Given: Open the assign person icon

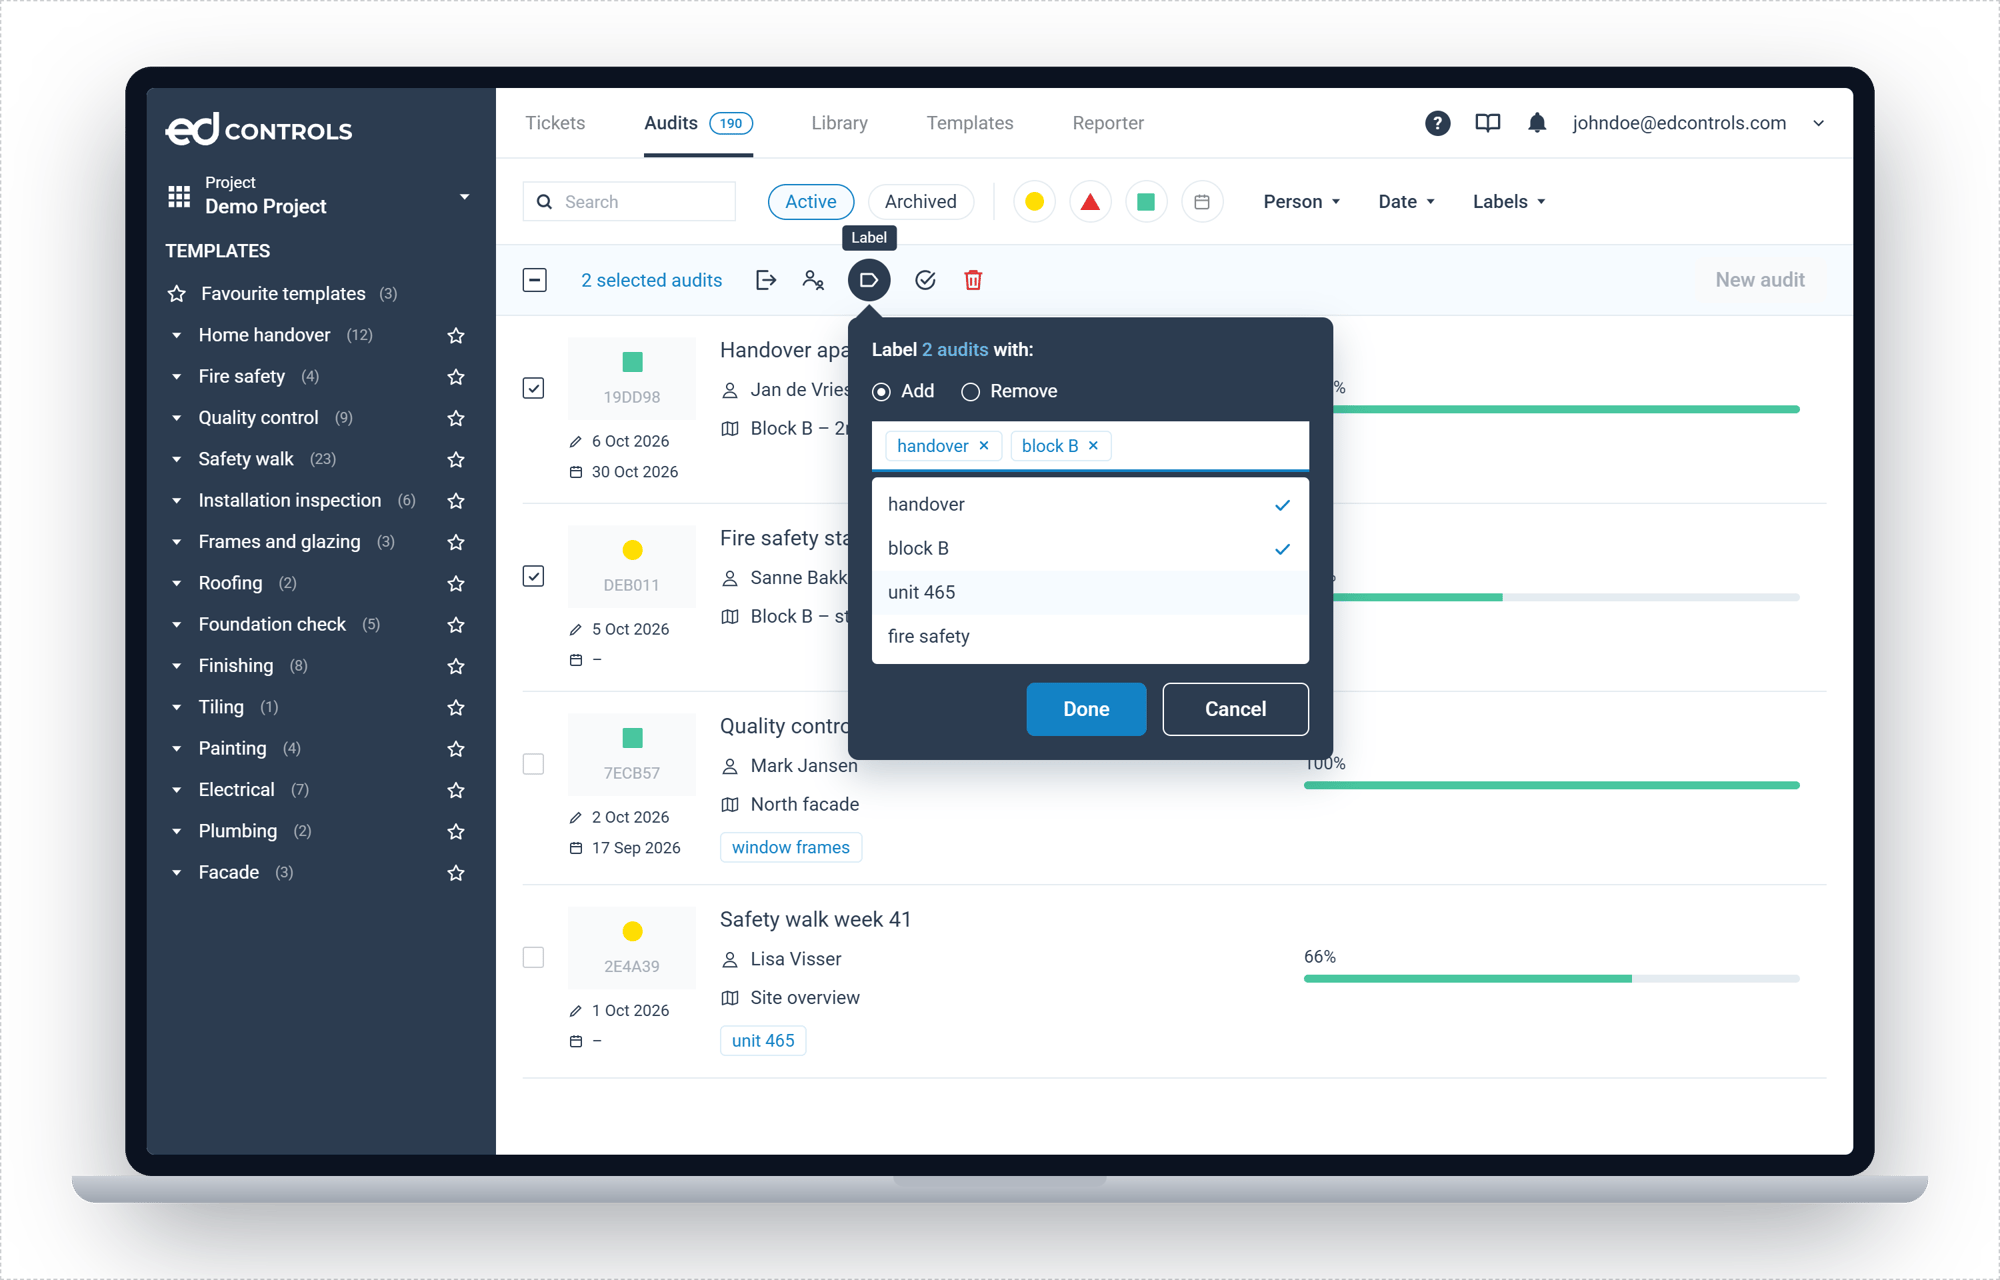Looking at the screenshot, I should tap(813, 280).
